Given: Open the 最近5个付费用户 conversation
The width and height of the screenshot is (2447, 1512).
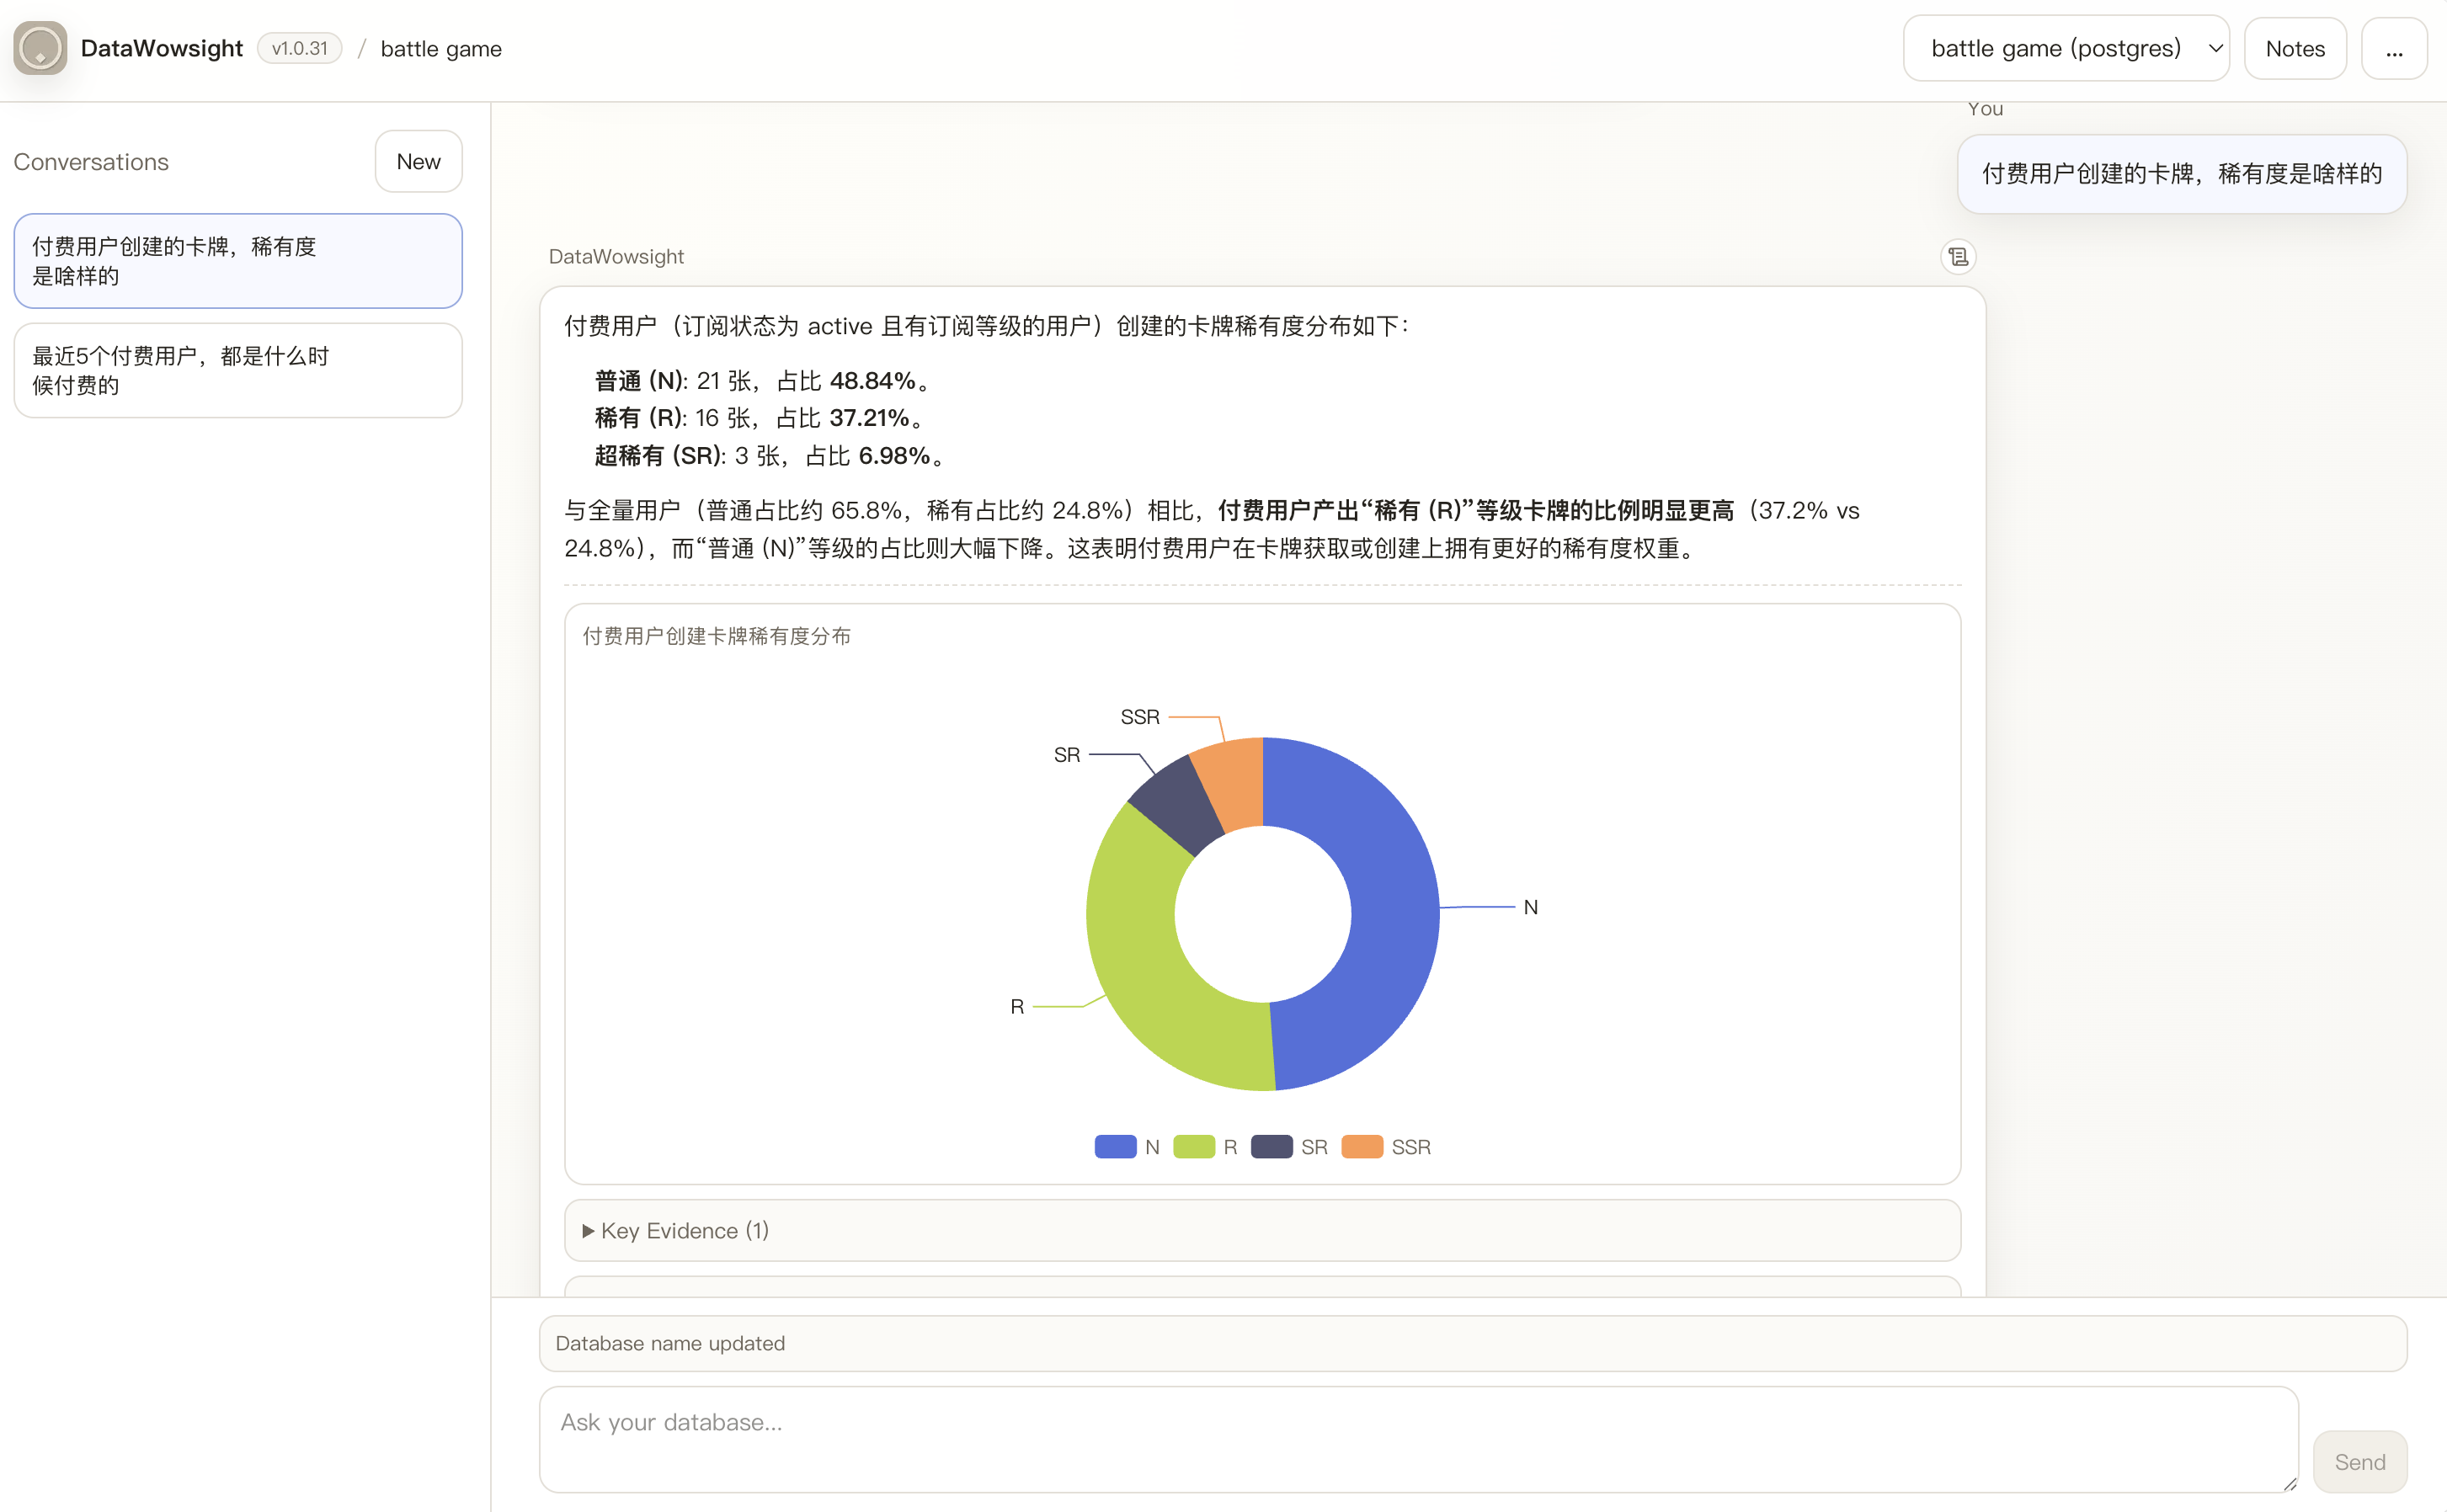Looking at the screenshot, I should (x=237, y=370).
